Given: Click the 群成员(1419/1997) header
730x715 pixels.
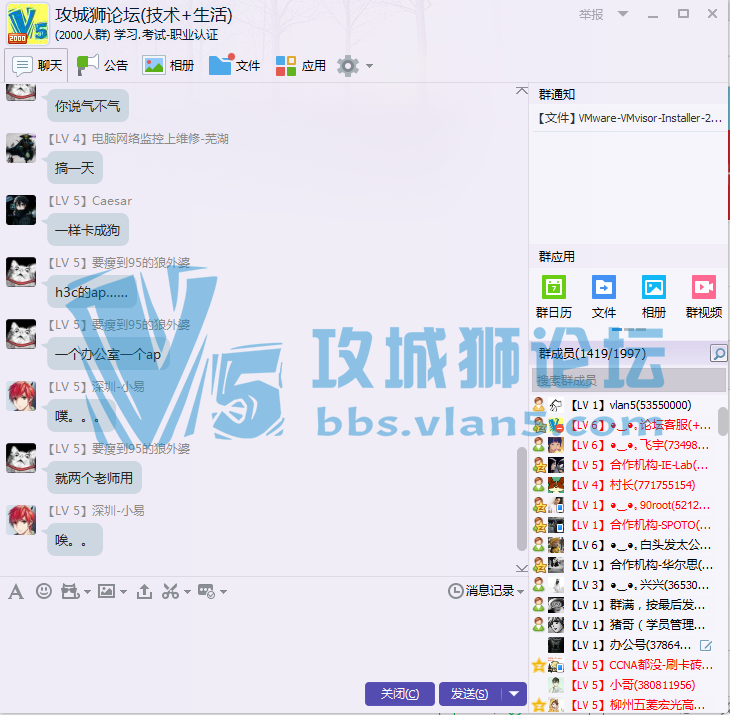Looking at the screenshot, I should 592,354.
